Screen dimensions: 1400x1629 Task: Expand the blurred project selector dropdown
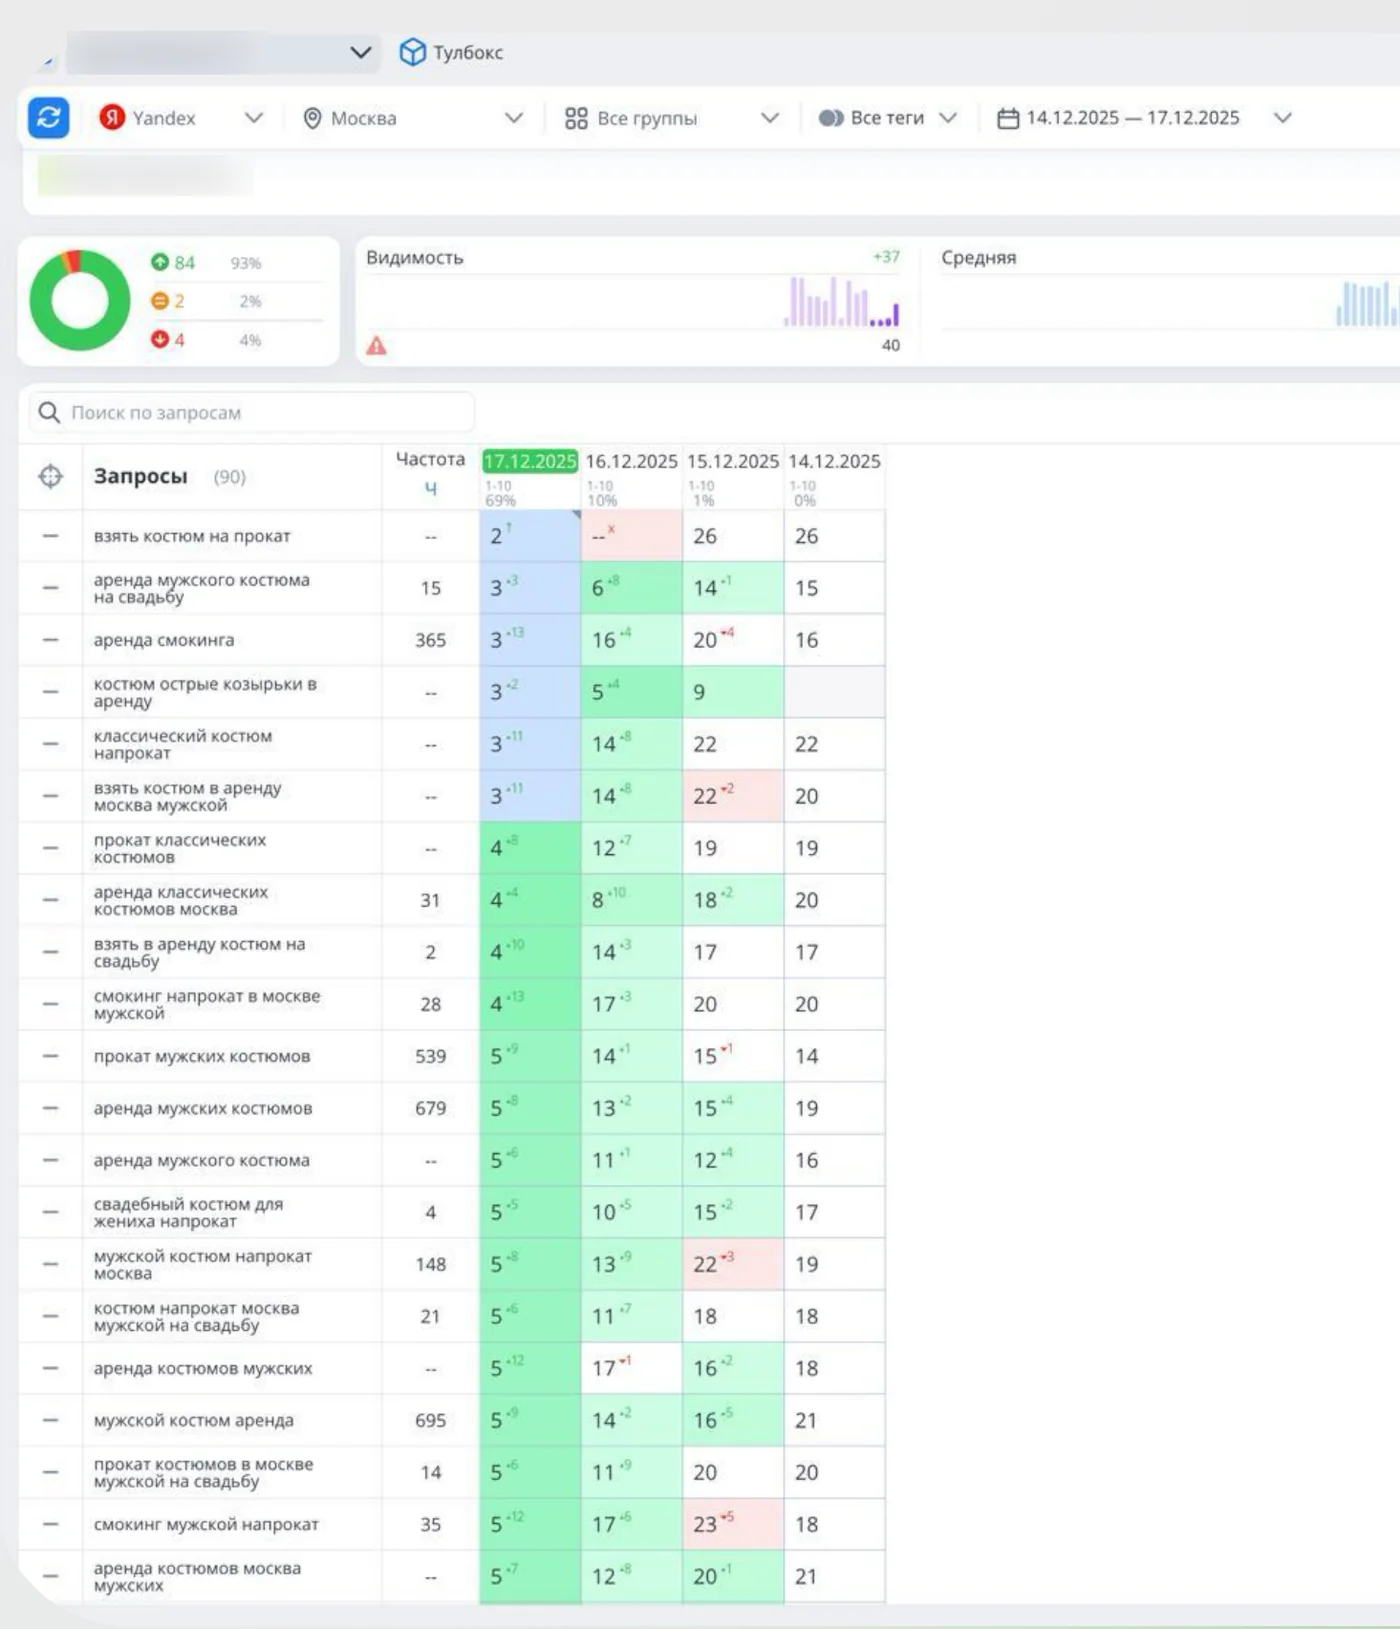coord(361,52)
